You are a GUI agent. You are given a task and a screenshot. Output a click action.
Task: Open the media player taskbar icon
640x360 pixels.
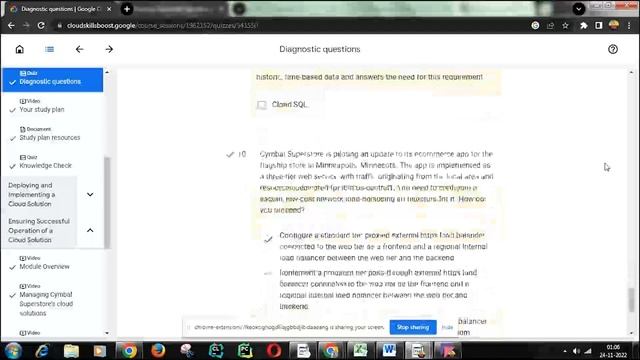click(x=100, y=351)
